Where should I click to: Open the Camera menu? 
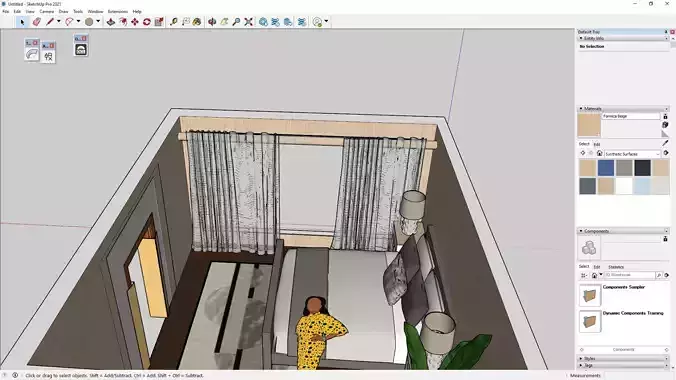[47, 12]
